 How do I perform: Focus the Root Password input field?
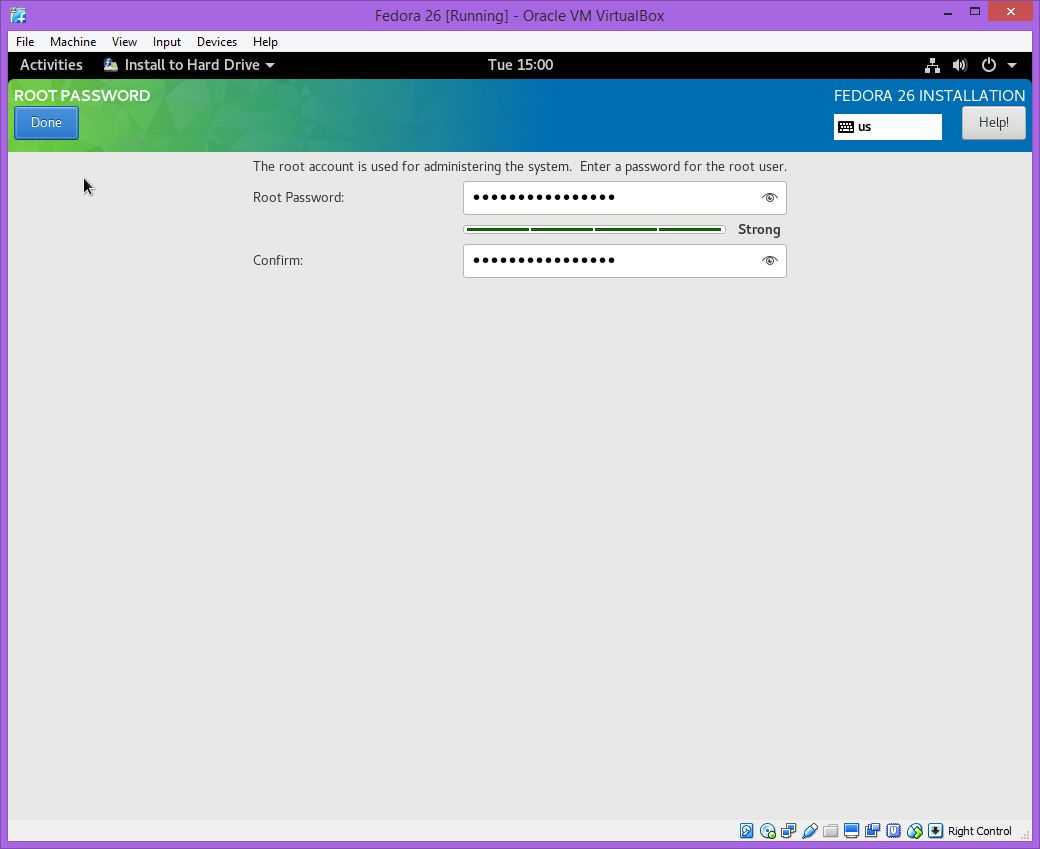pos(625,198)
